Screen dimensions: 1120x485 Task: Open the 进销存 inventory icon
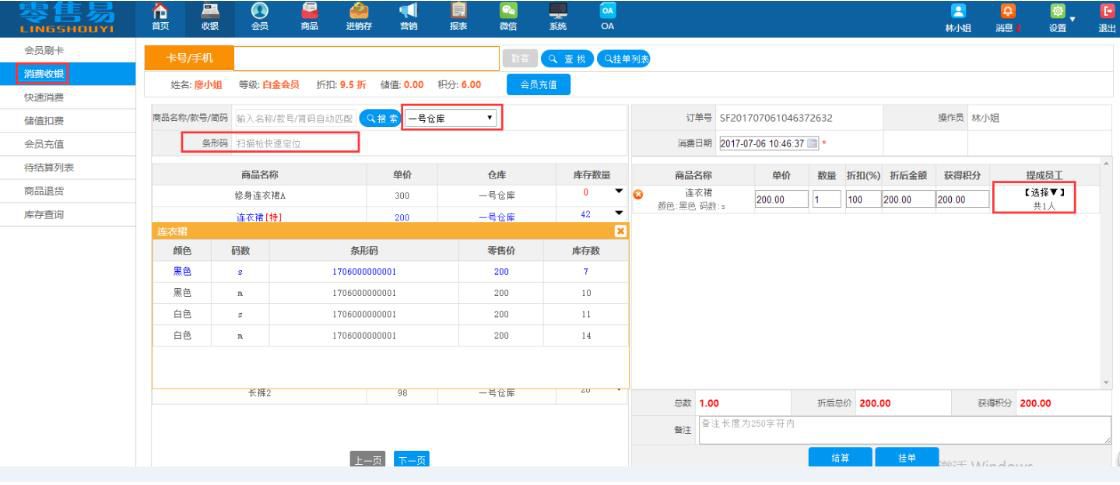(359, 16)
